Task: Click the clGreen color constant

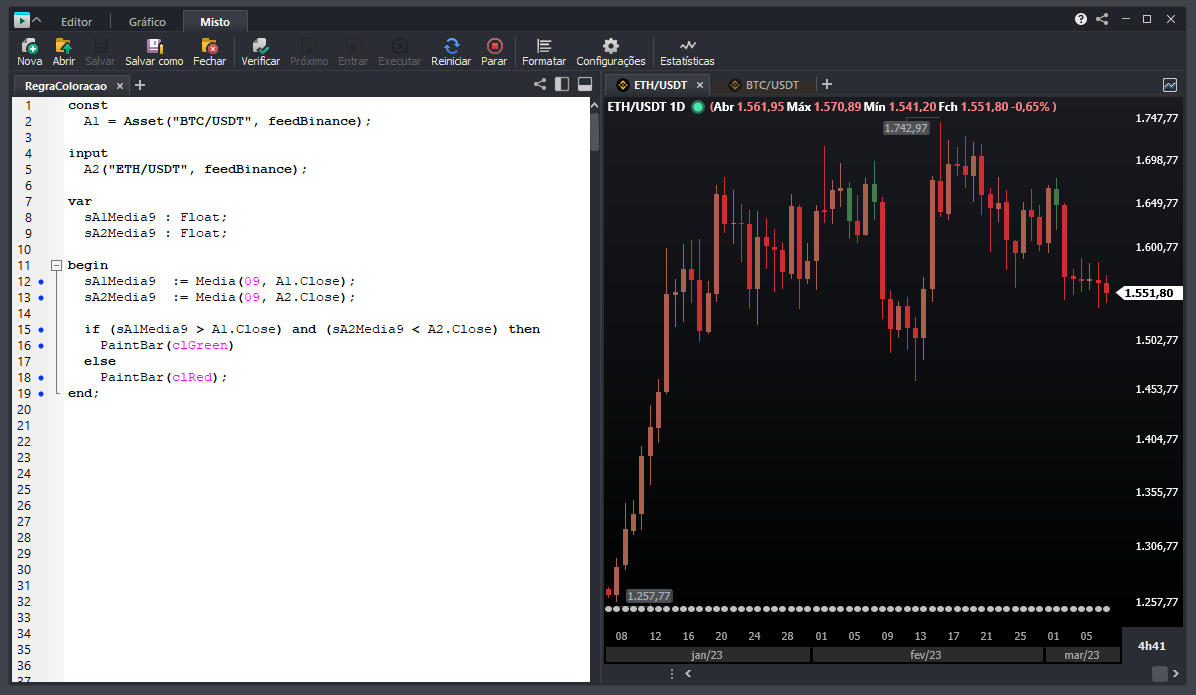Action: pyautogui.click(x=200, y=346)
